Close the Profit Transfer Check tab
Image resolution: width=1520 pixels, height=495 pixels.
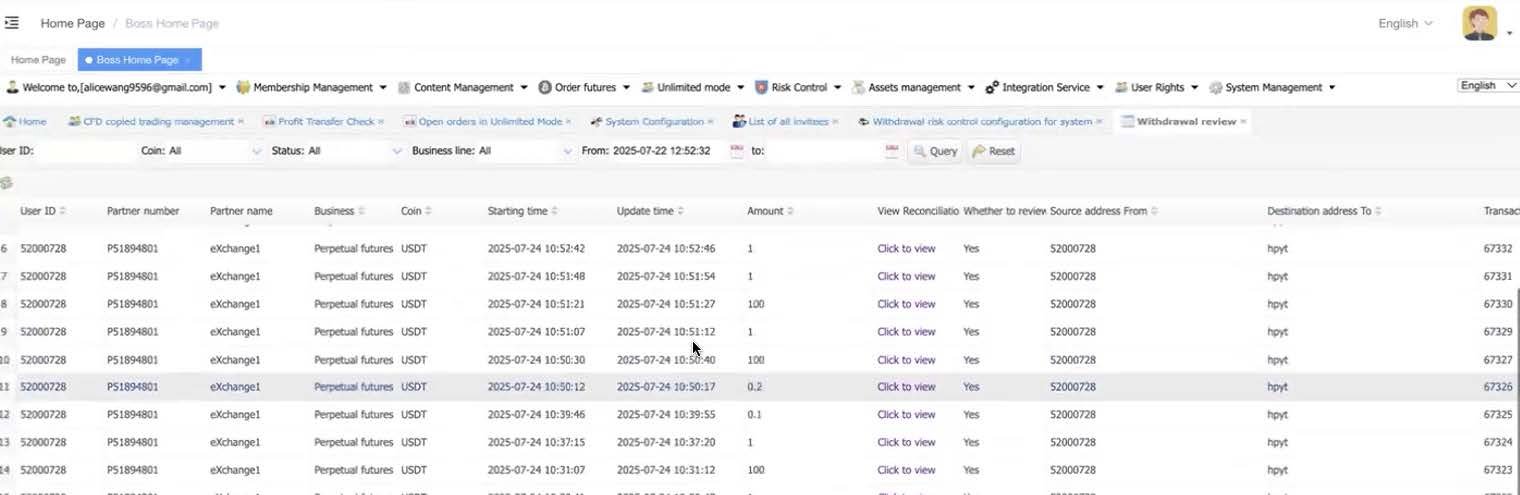[381, 122]
